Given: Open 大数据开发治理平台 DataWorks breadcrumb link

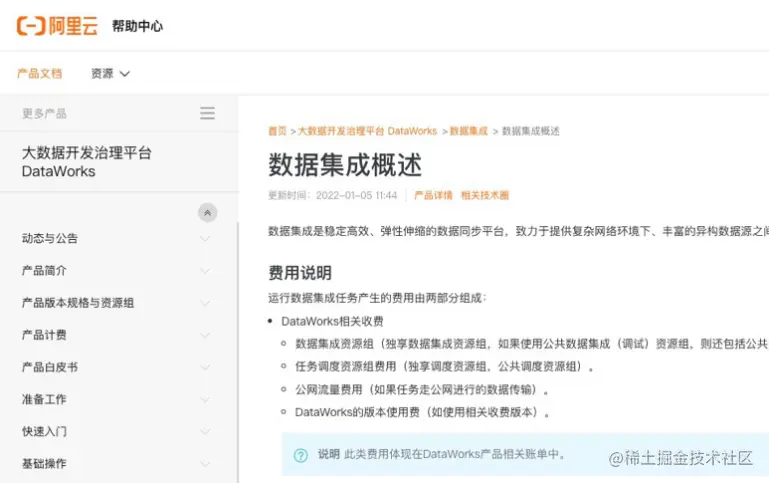Looking at the screenshot, I should [x=367, y=131].
